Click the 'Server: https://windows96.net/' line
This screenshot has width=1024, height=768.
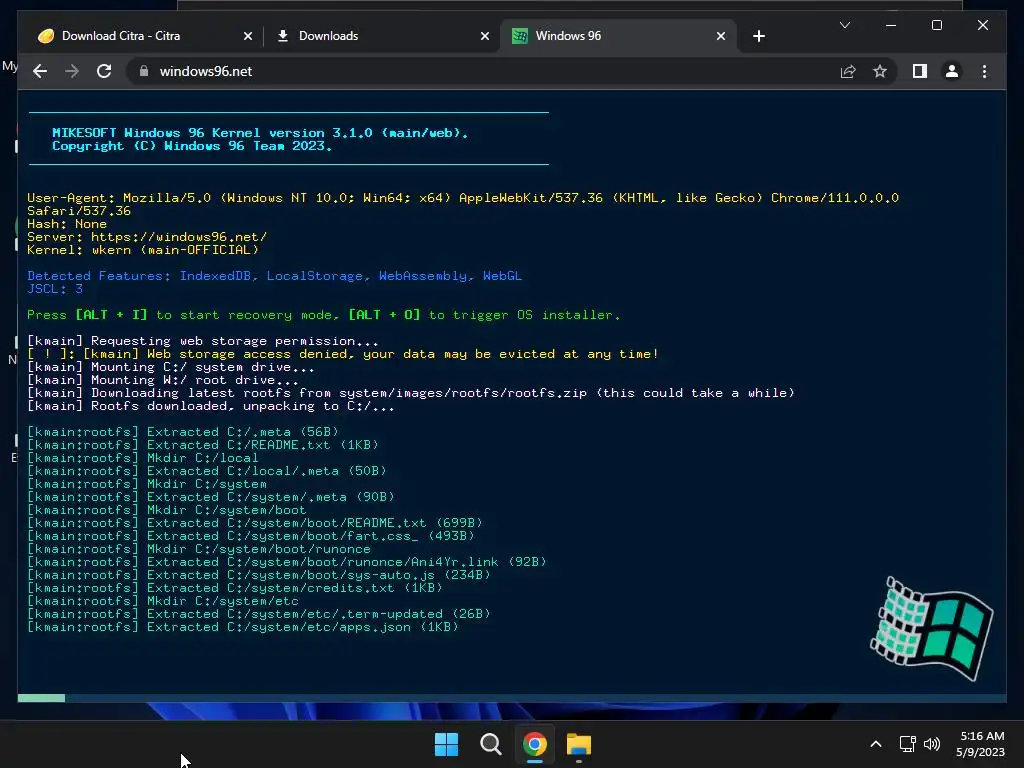coord(147,236)
